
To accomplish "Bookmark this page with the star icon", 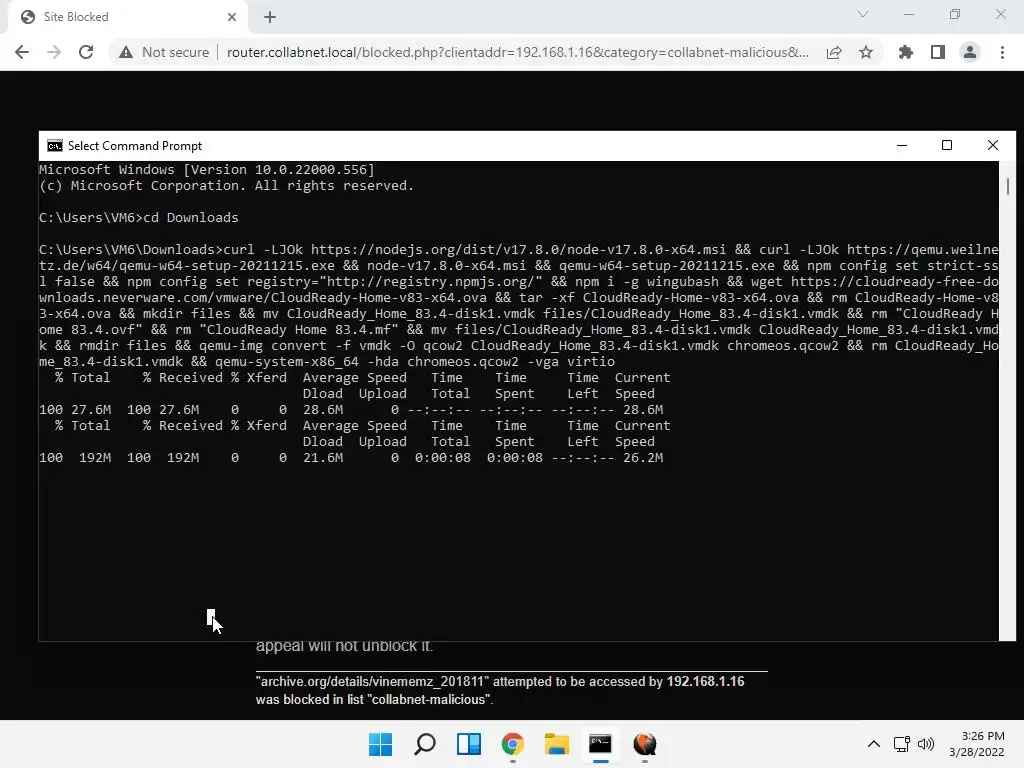I will [866, 52].
